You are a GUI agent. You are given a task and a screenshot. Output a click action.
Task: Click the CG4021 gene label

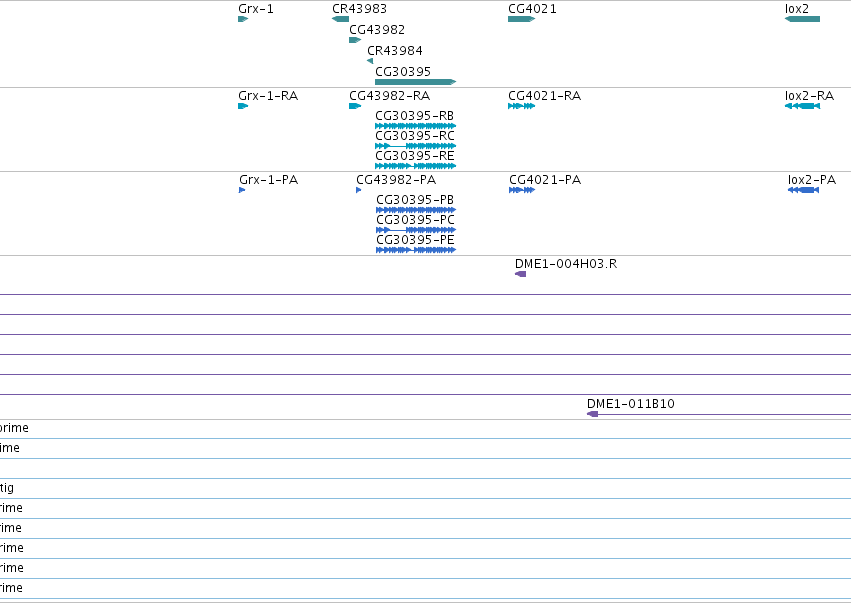[532, 9]
